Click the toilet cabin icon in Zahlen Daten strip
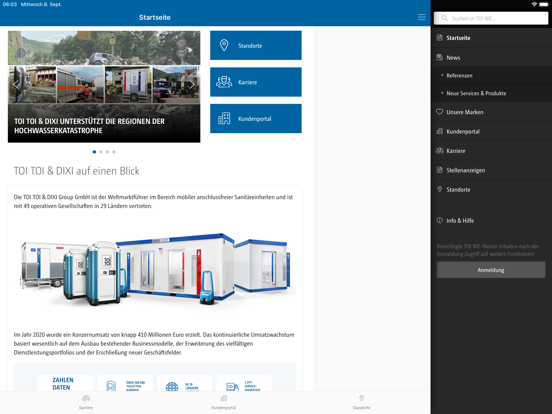 pyautogui.click(x=111, y=387)
